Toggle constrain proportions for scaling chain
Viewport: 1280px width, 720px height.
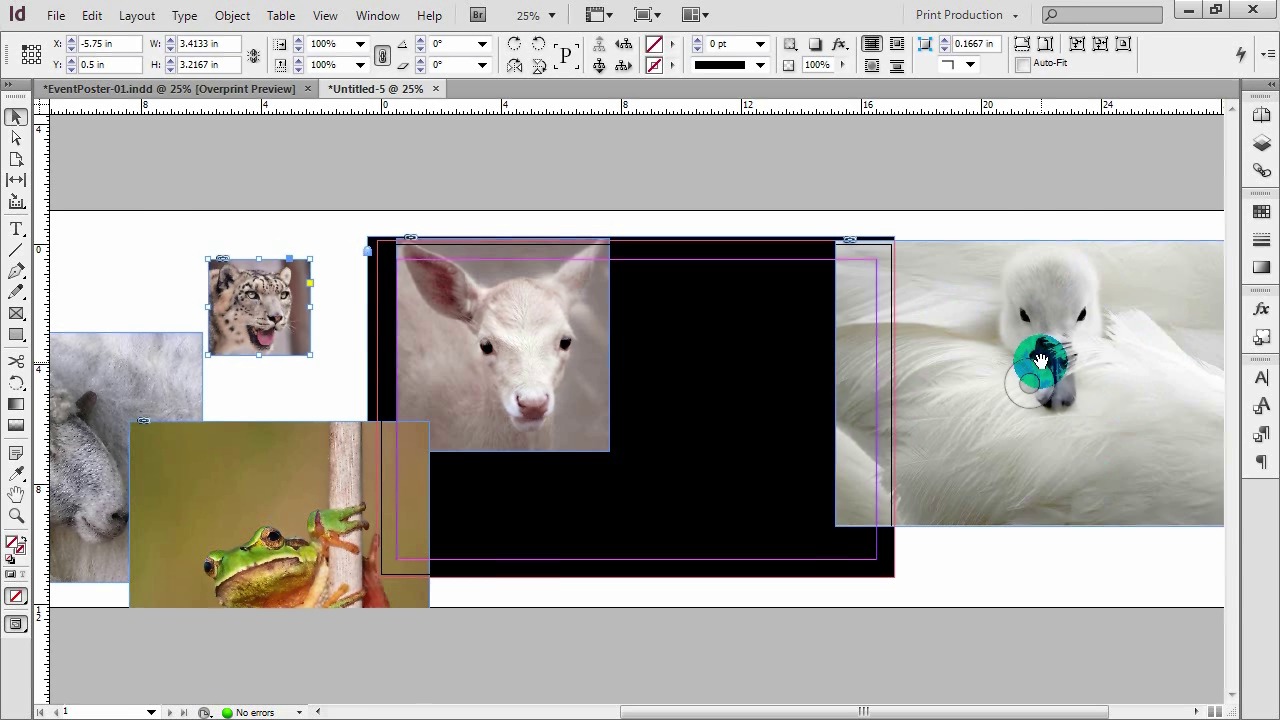[x=382, y=55]
